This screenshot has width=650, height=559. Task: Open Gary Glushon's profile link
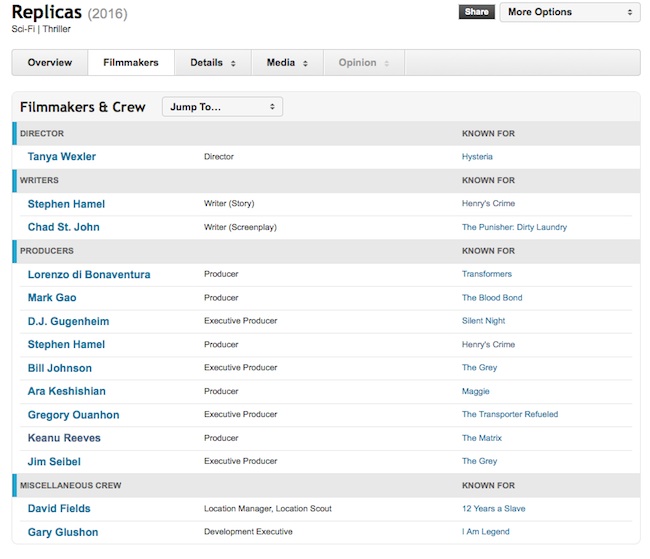pyautogui.click(x=63, y=532)
